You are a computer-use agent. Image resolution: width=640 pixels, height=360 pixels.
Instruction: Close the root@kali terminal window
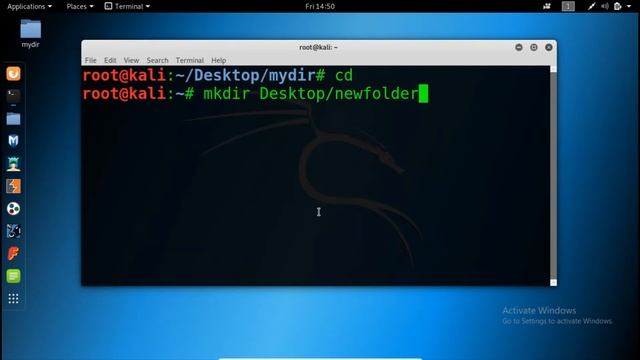549,47
